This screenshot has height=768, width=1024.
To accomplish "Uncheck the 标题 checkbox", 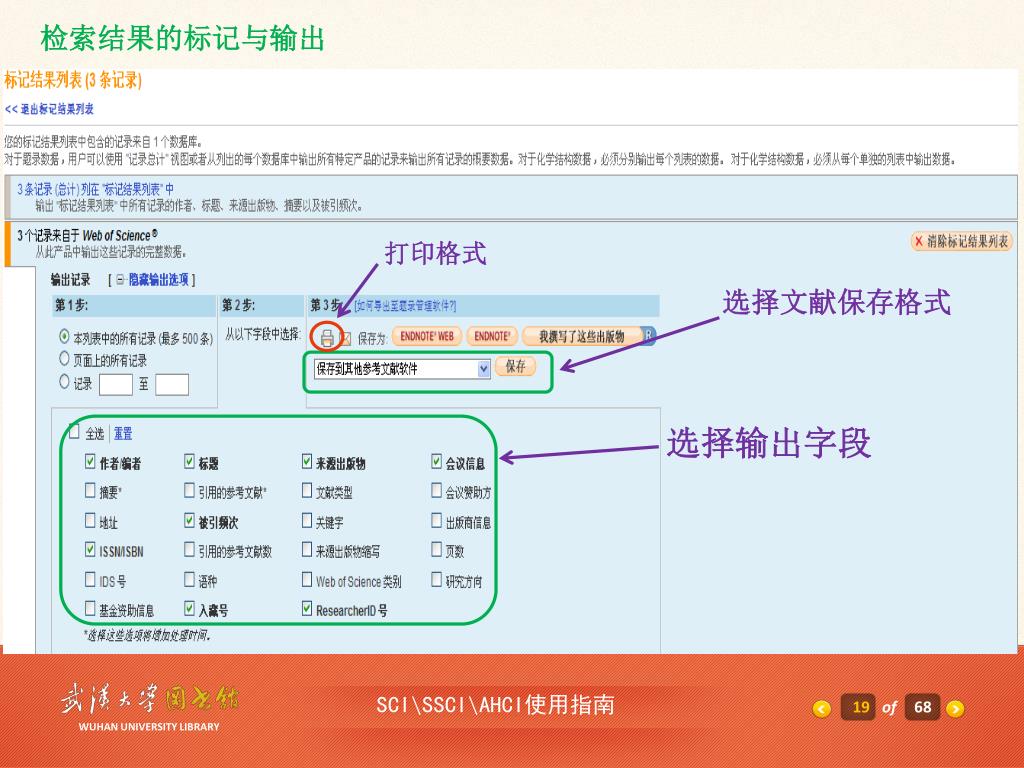I will (189, 462).
